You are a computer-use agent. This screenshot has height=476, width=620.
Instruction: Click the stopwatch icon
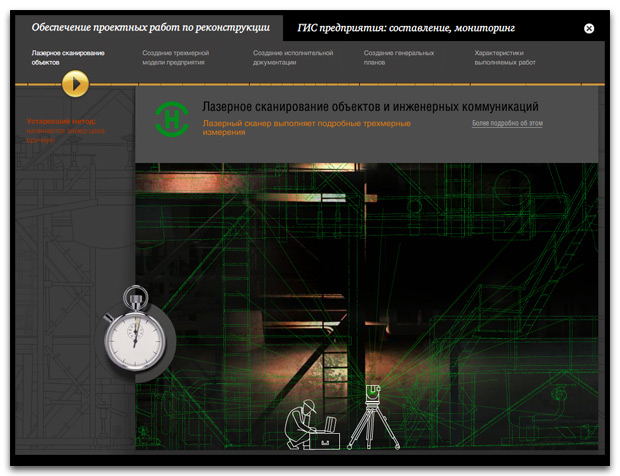[x=135, y=330]
